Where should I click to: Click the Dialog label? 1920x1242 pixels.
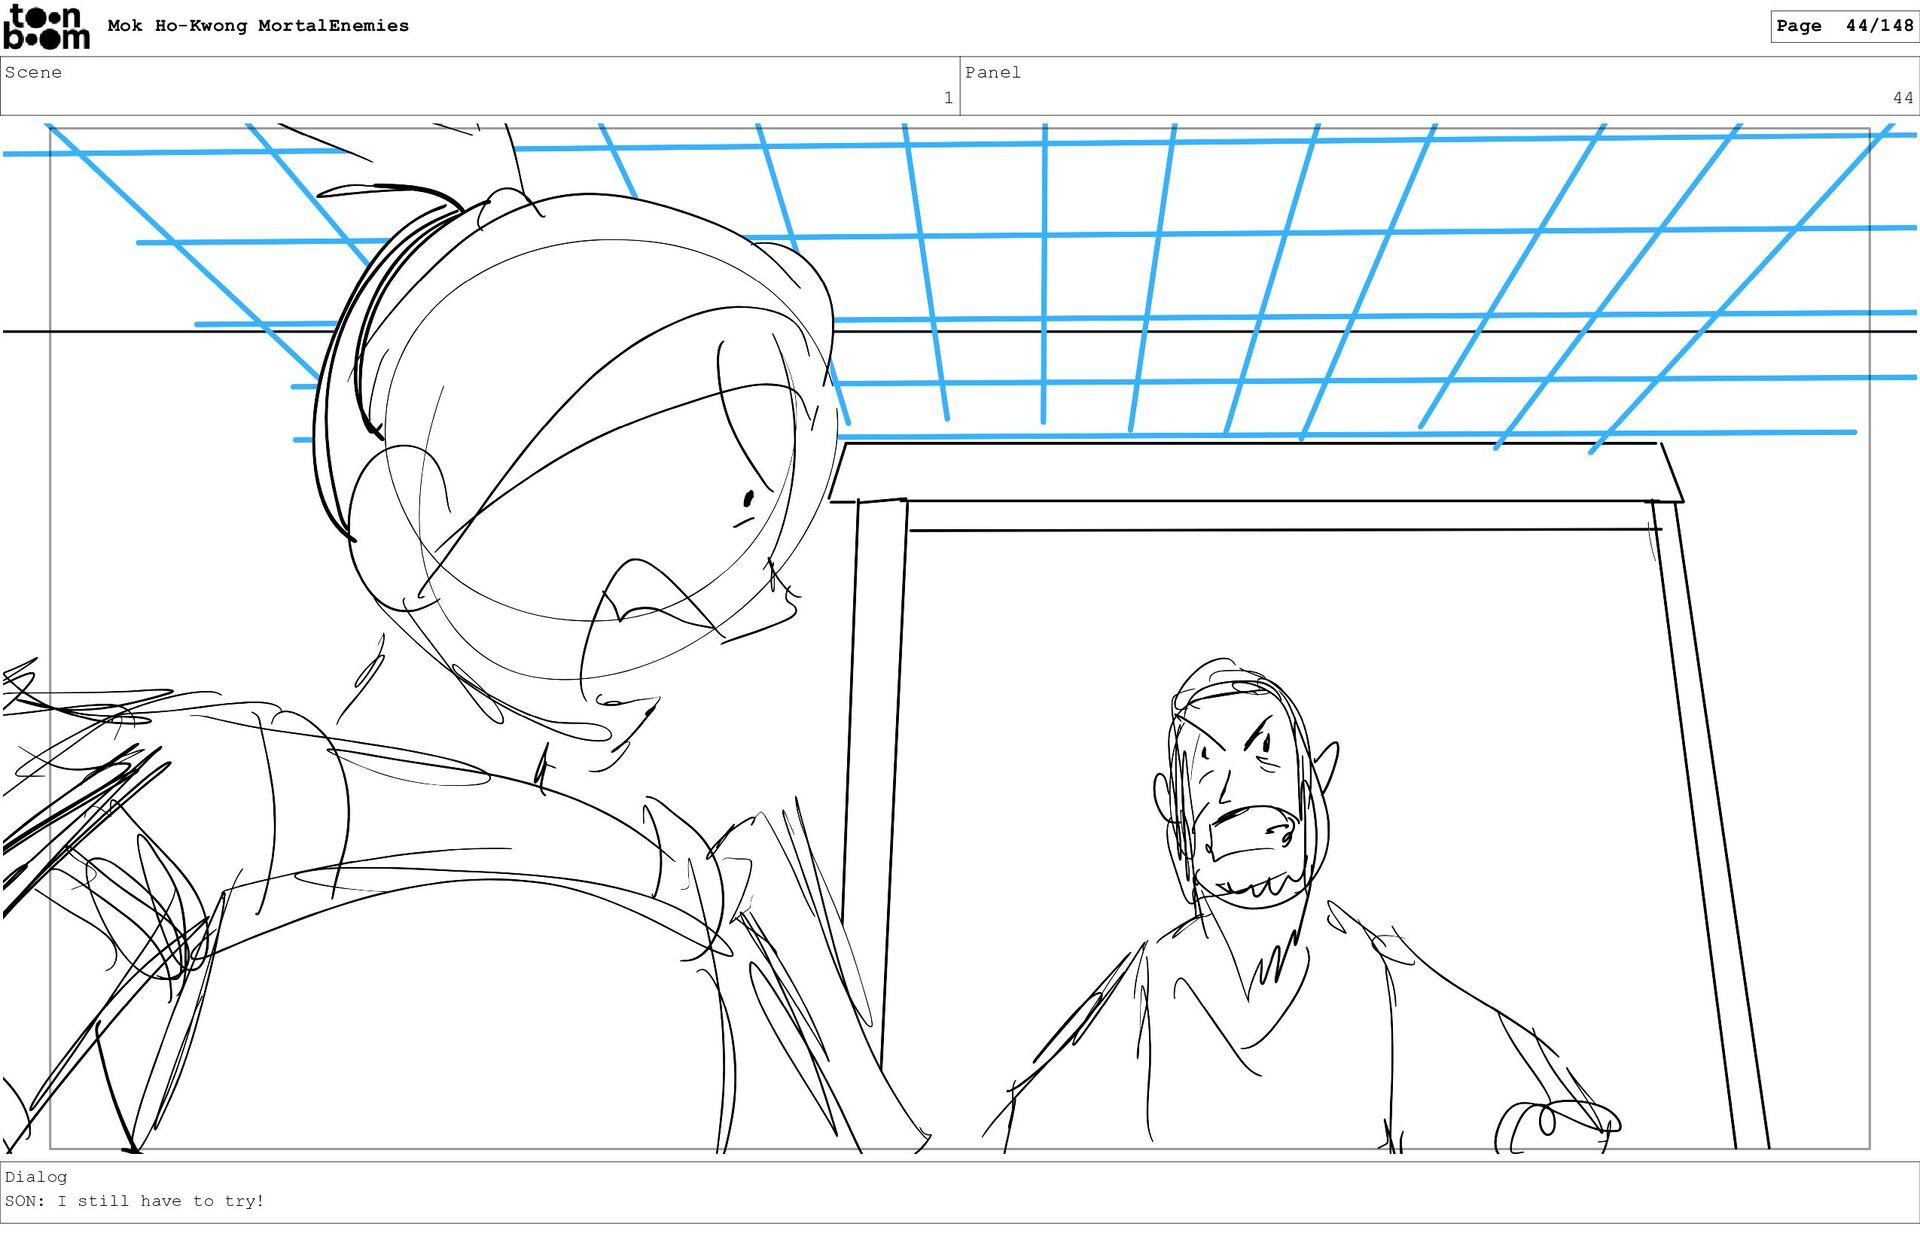pyautogui.click(x=36, y=1177)
